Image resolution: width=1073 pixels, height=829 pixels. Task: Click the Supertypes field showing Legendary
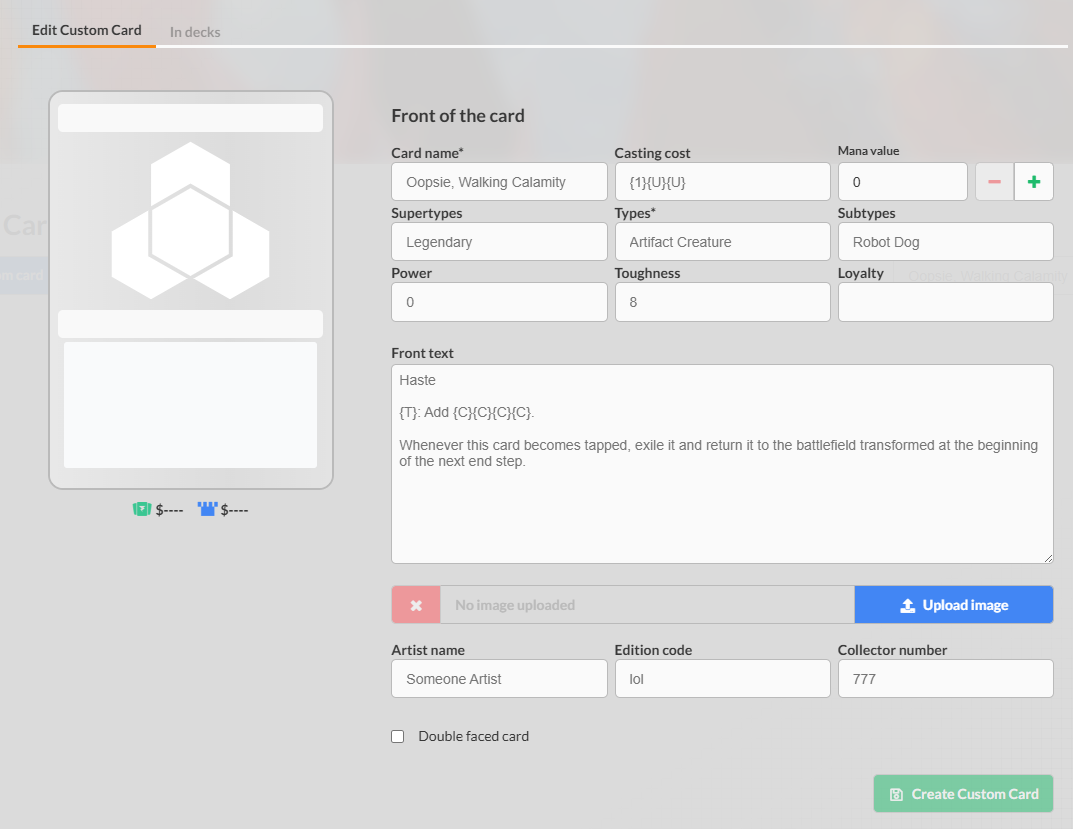tap(499, 242)
